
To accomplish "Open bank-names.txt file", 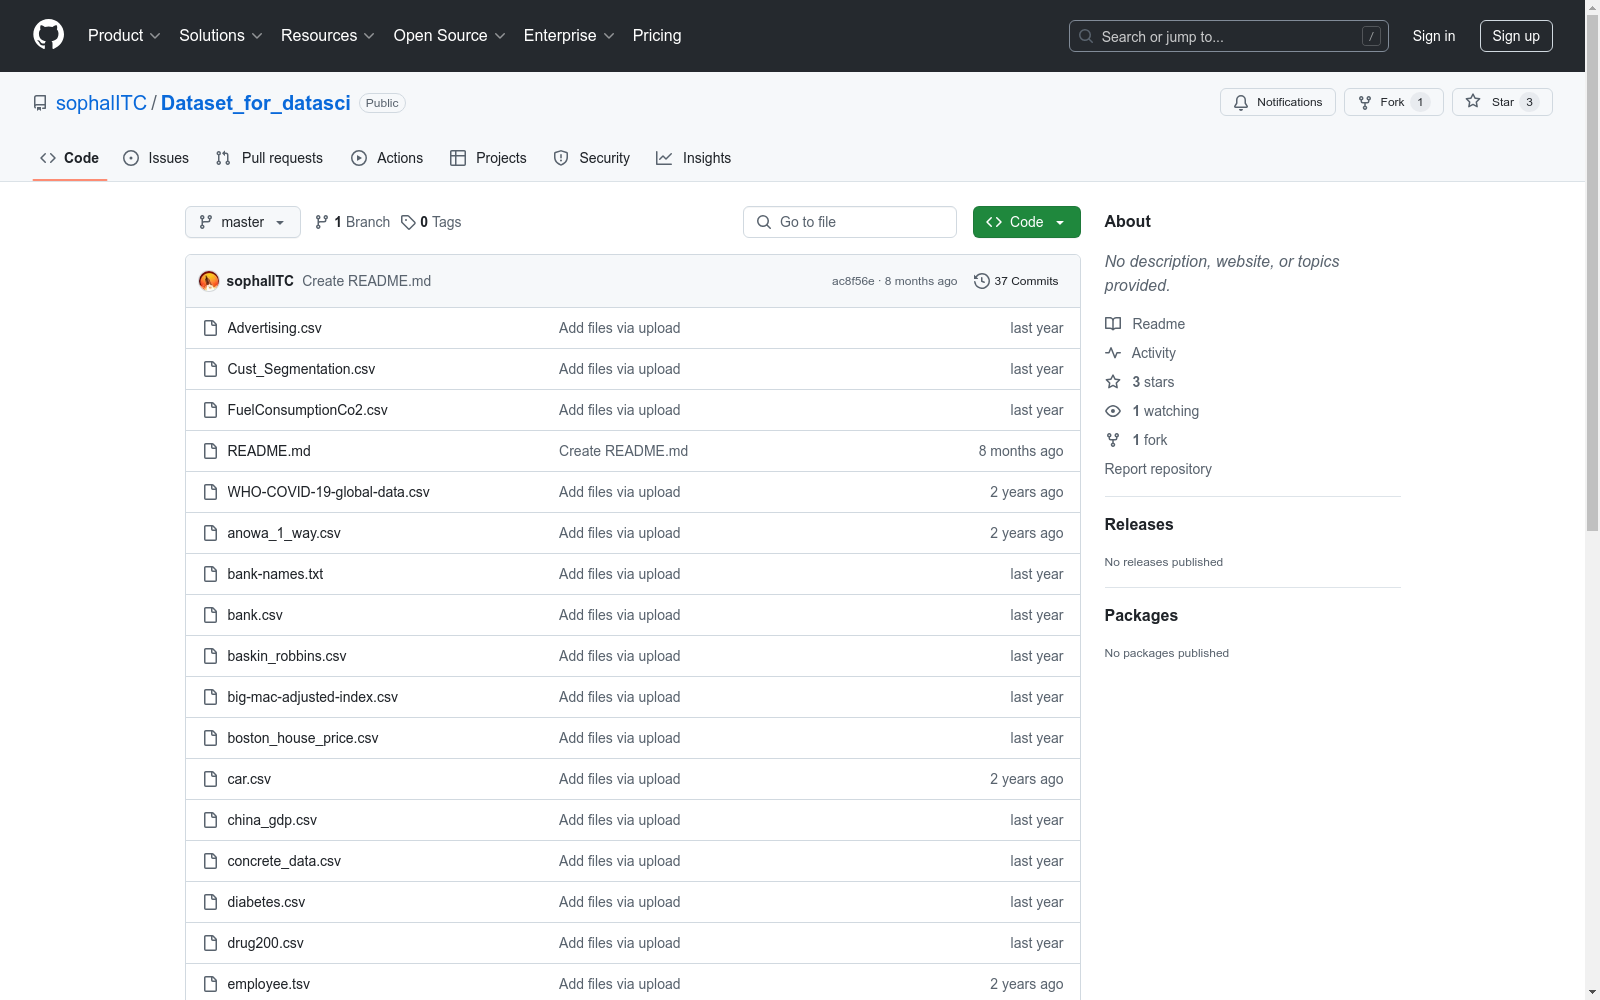I will coord(275,574).
